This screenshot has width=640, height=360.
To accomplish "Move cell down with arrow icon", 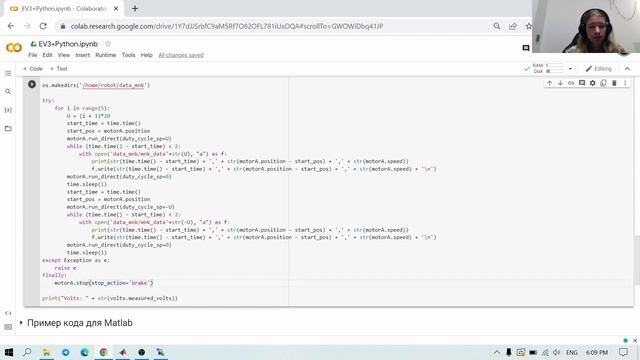I will [560, 83].
